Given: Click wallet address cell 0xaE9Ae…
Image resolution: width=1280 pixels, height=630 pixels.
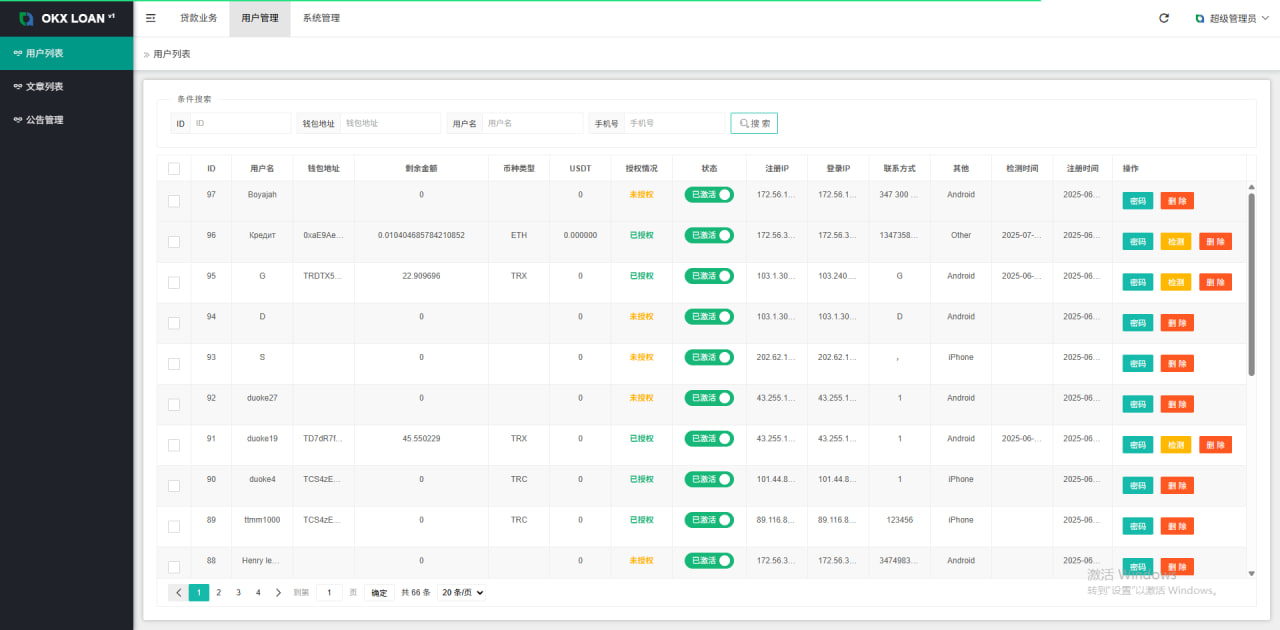Looking at the screenshot, I should click(324, 235).
